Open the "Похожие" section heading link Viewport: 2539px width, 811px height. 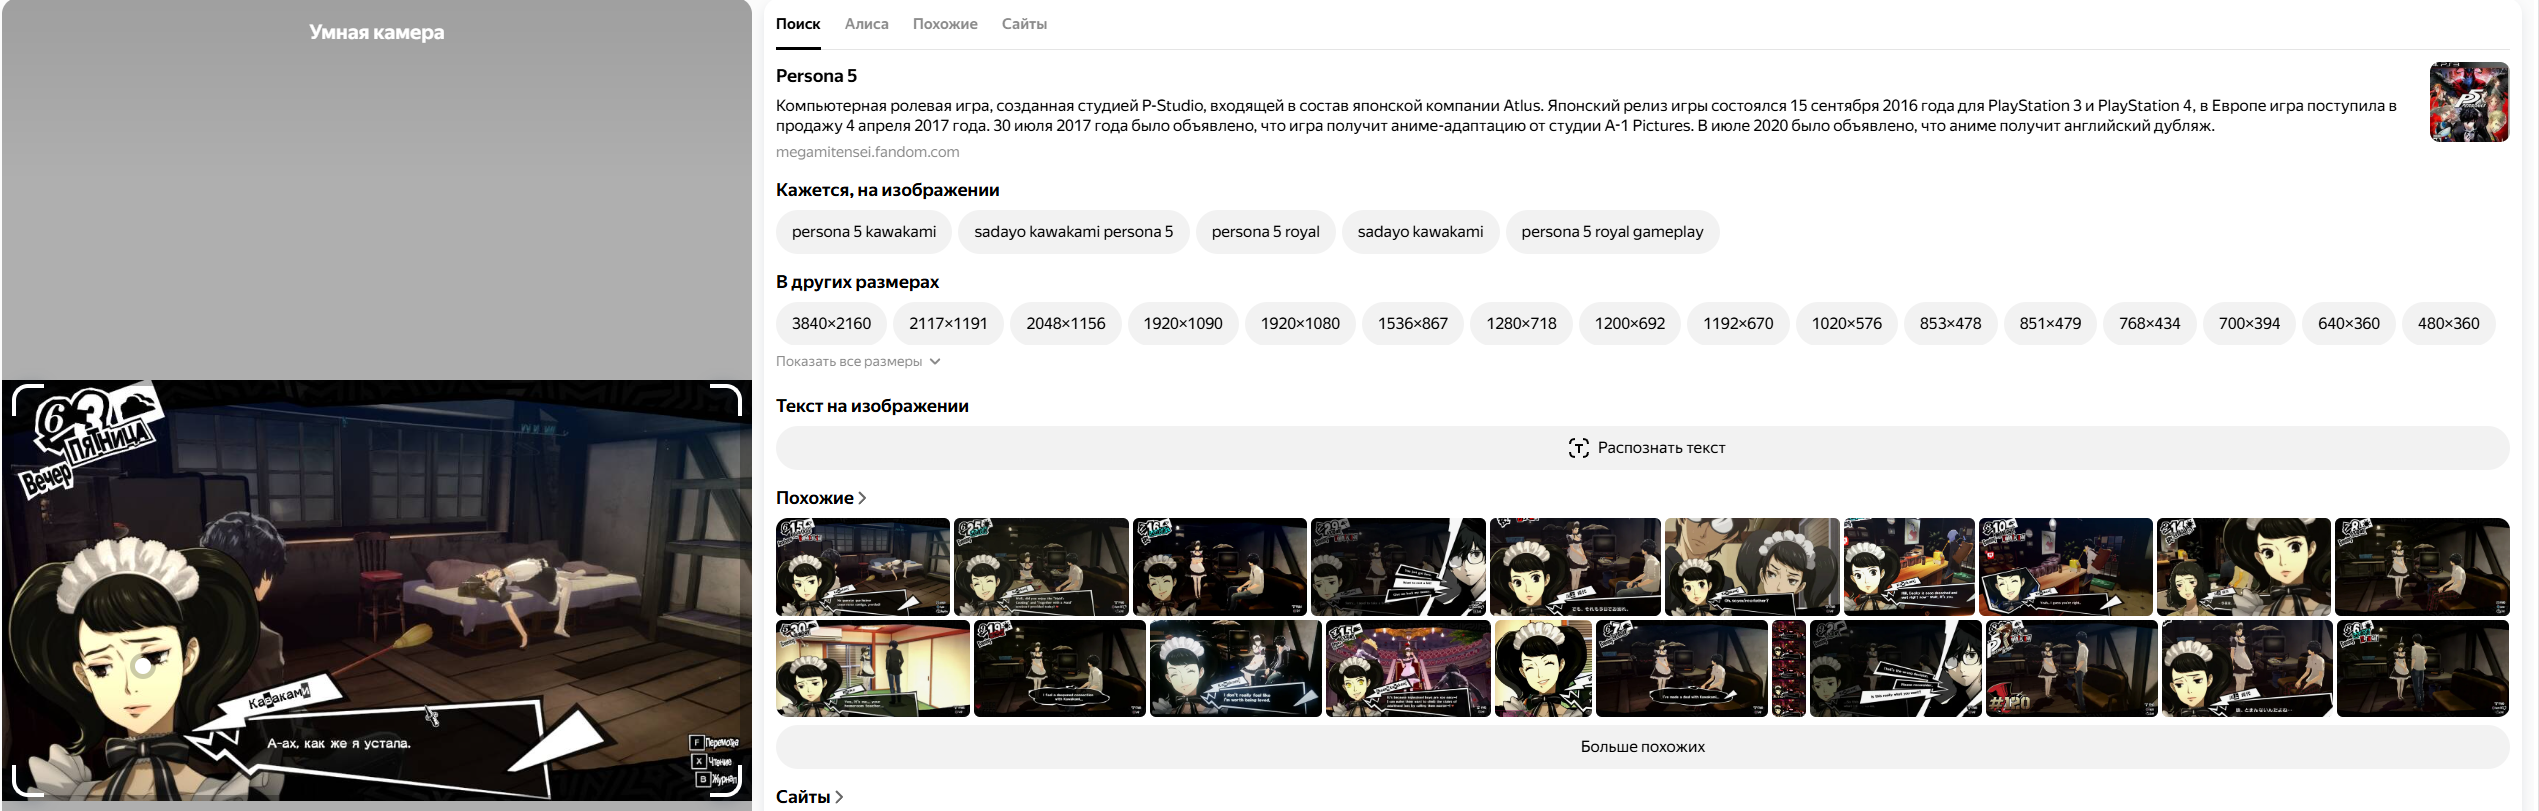point(821,498)
